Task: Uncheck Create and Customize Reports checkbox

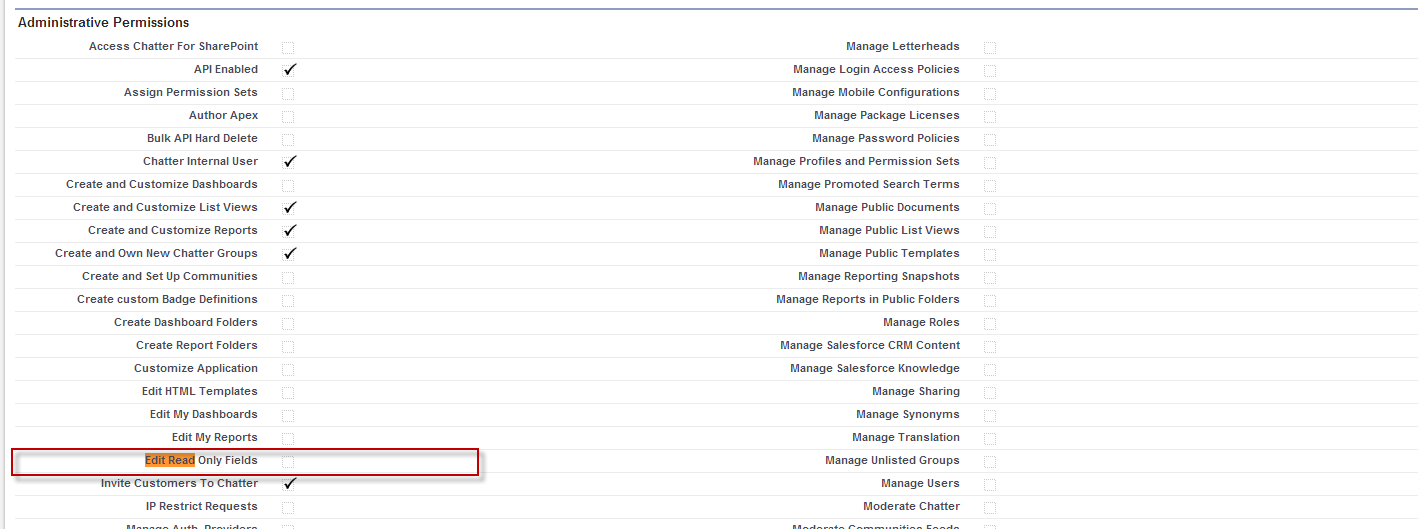Action: [x=290, y=231]
